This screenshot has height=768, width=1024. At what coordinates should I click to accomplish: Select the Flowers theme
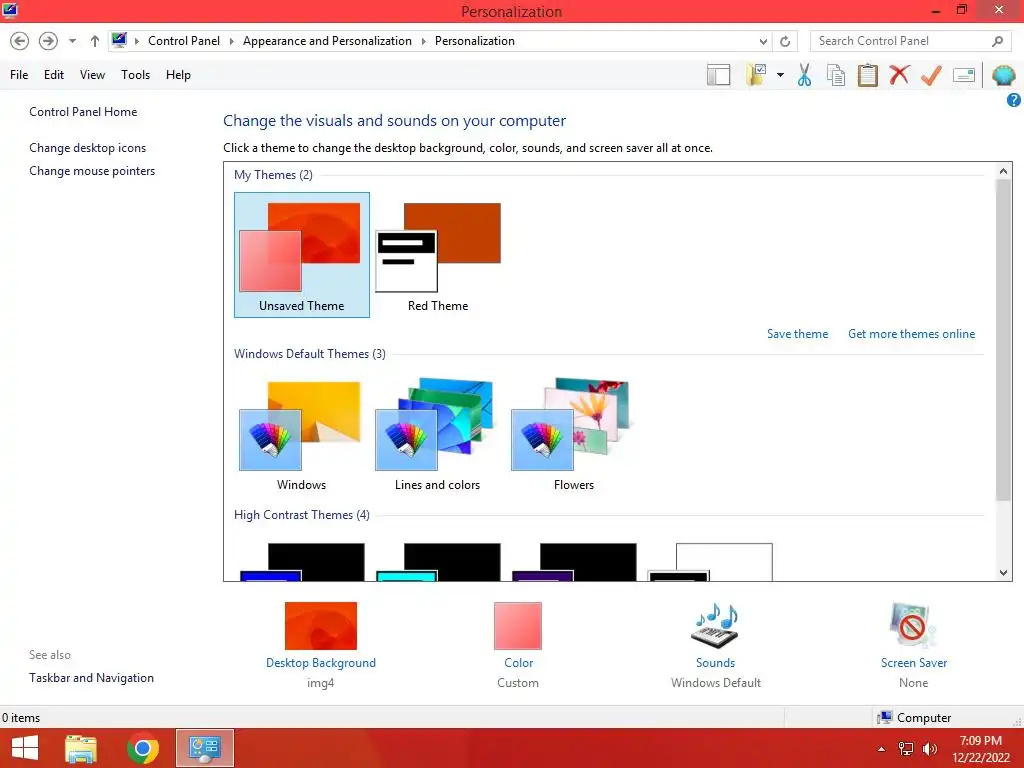573,434
